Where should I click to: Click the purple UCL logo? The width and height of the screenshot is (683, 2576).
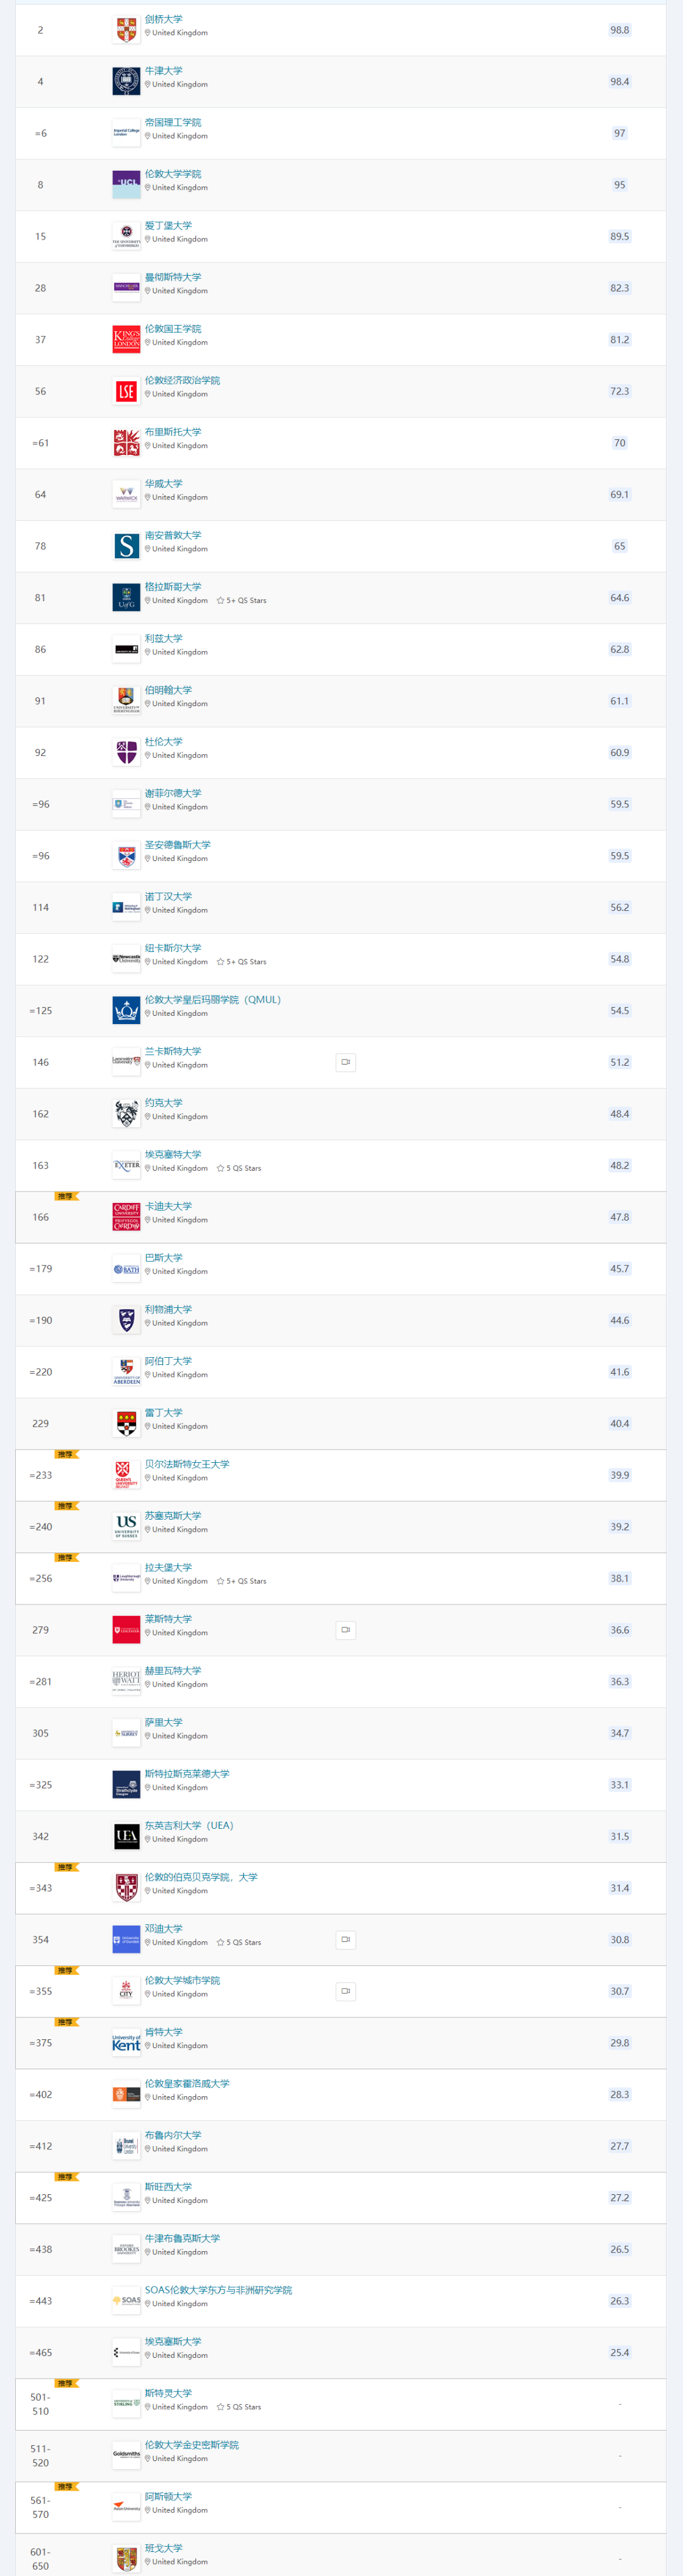[x=126, y=185]
